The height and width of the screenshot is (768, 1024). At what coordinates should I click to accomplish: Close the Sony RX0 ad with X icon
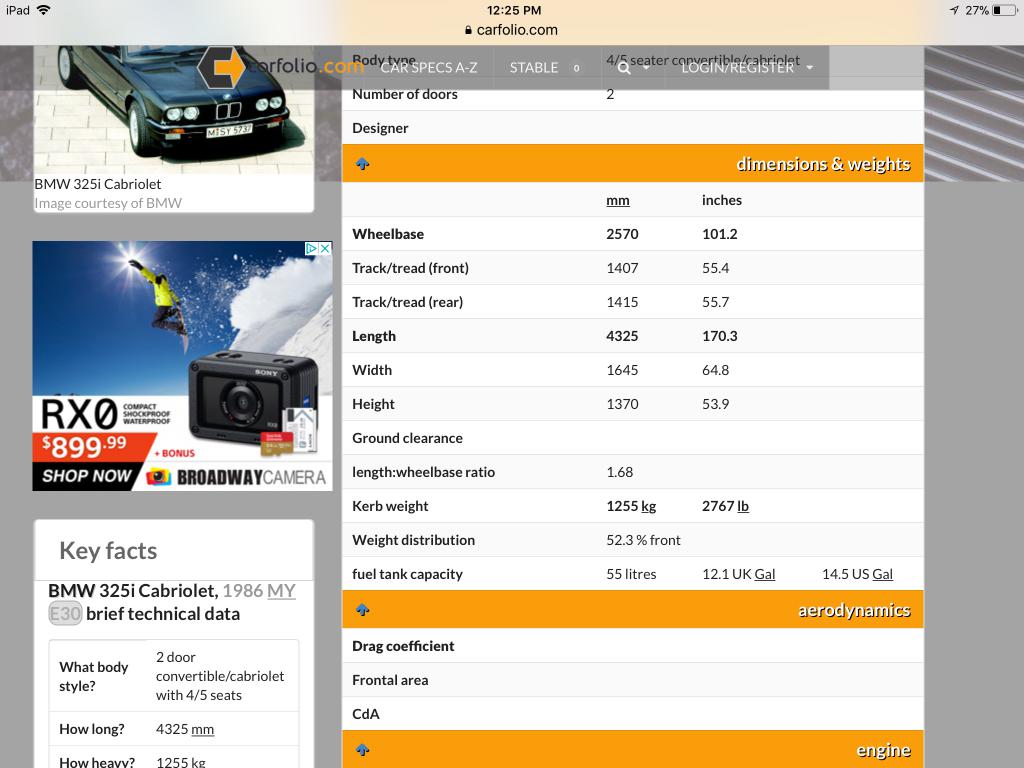pos(325,249)
